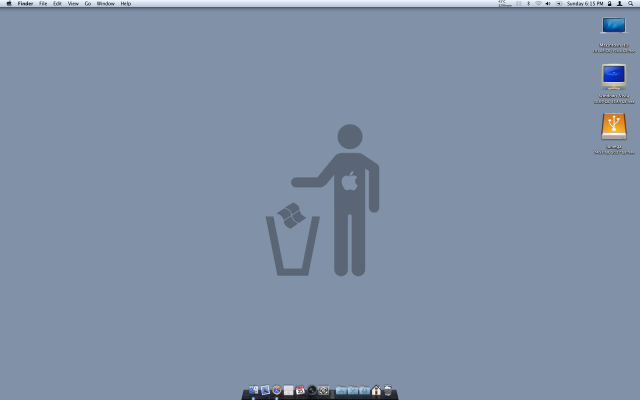Open the Home folder house icon in Dock
Viewport: 640px width, 400px height.
point(376,390)
